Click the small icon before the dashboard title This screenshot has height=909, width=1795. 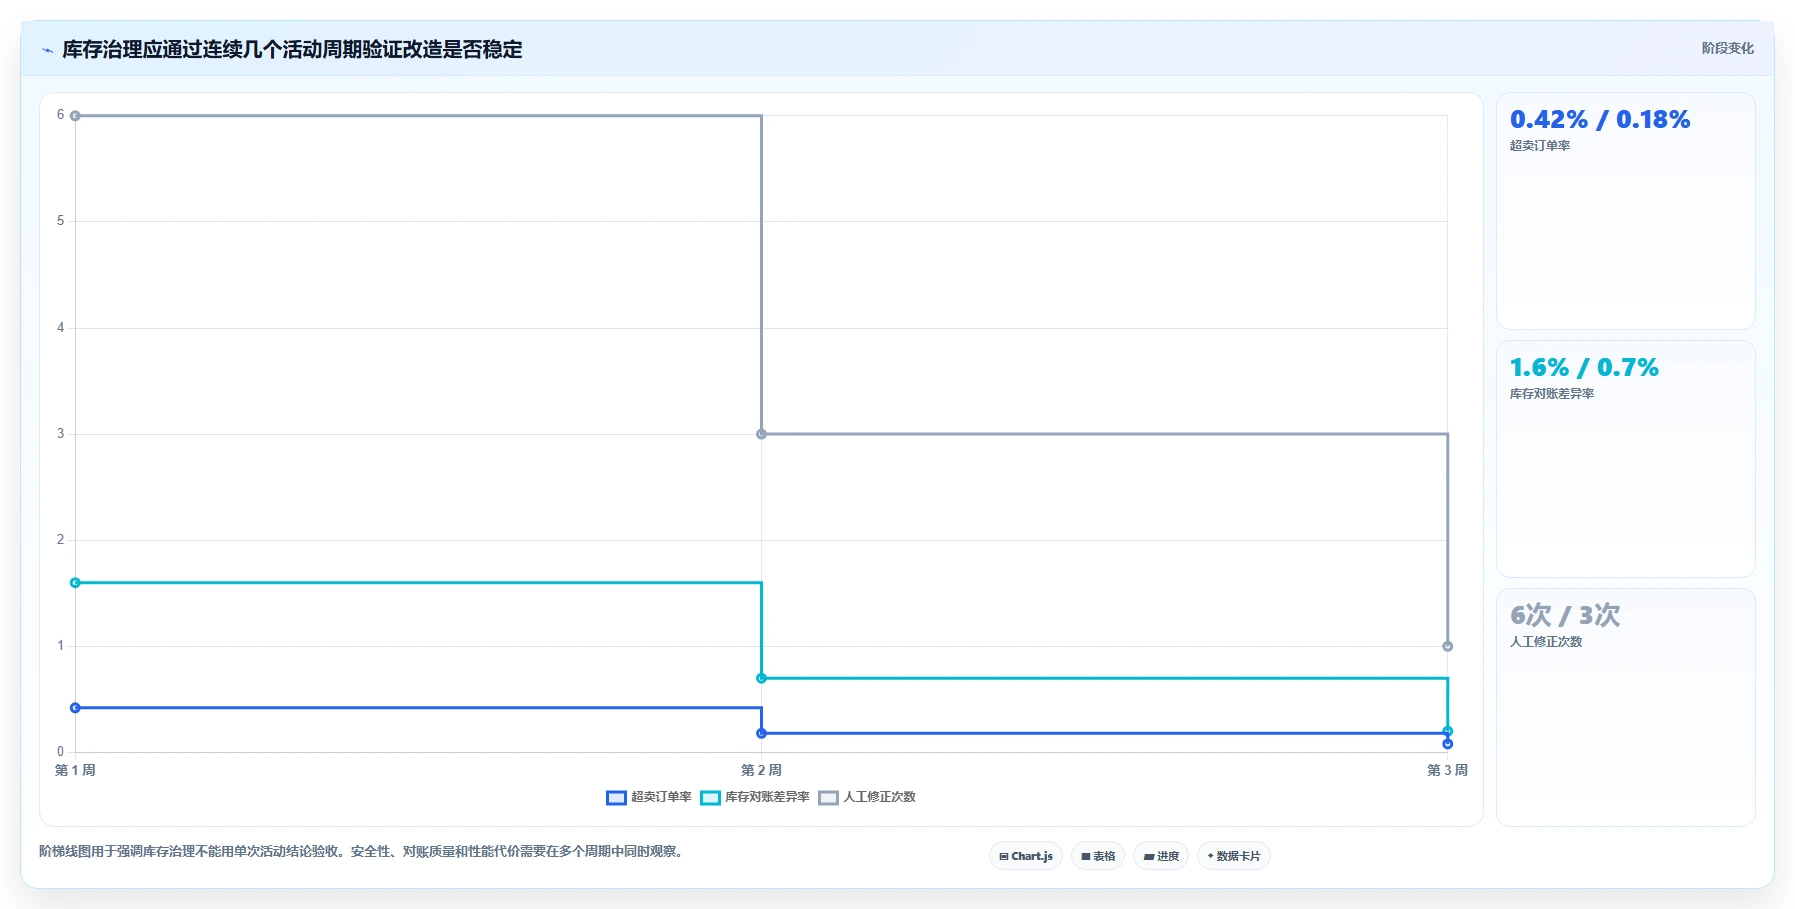point(47,50)
